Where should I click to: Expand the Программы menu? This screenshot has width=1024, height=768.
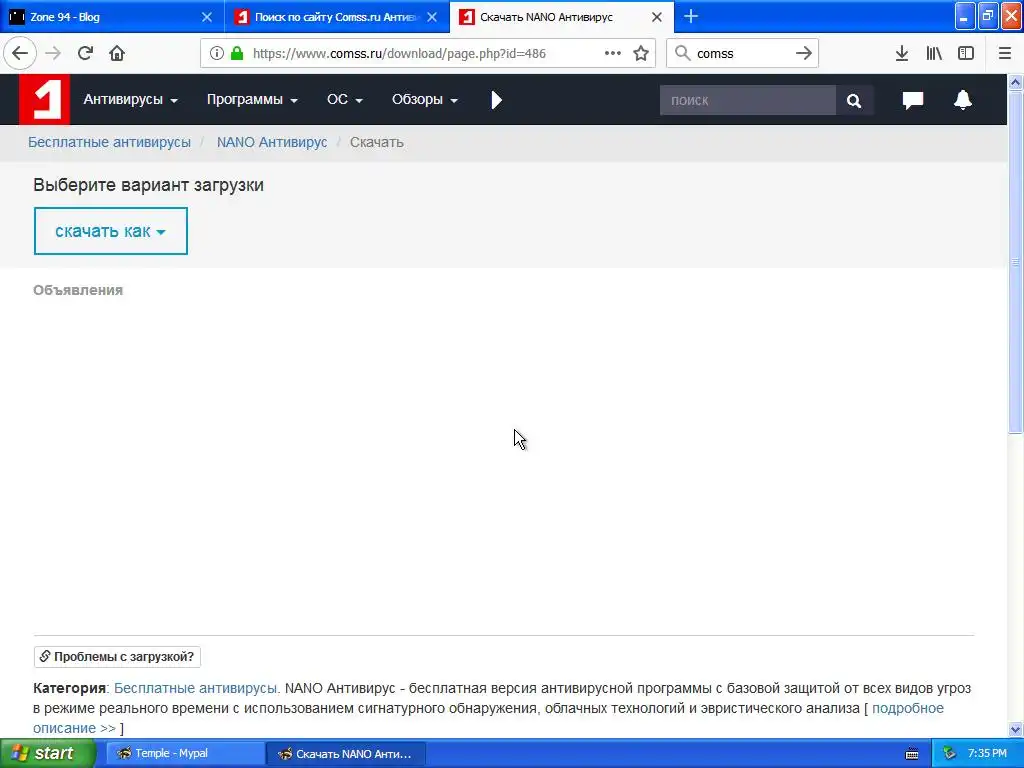point(252,99)
